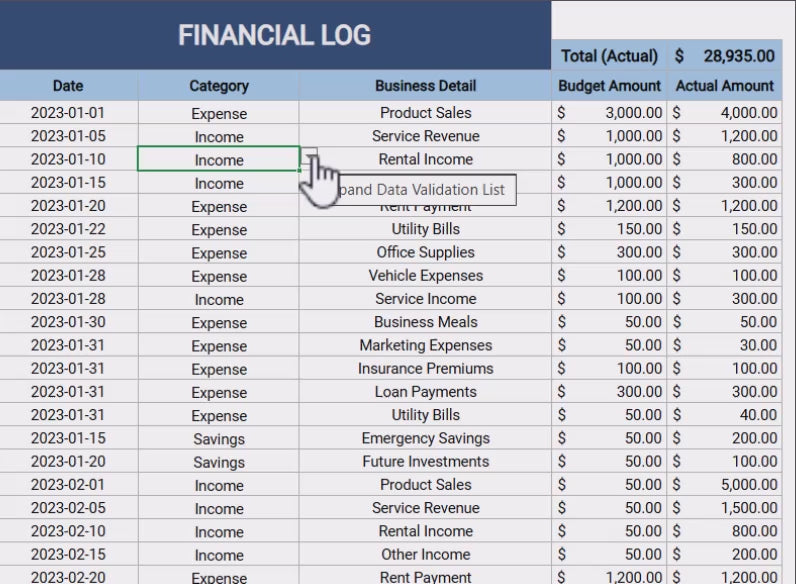
Task: Select the date cell 2023-01-01
Action: (68, 112)
